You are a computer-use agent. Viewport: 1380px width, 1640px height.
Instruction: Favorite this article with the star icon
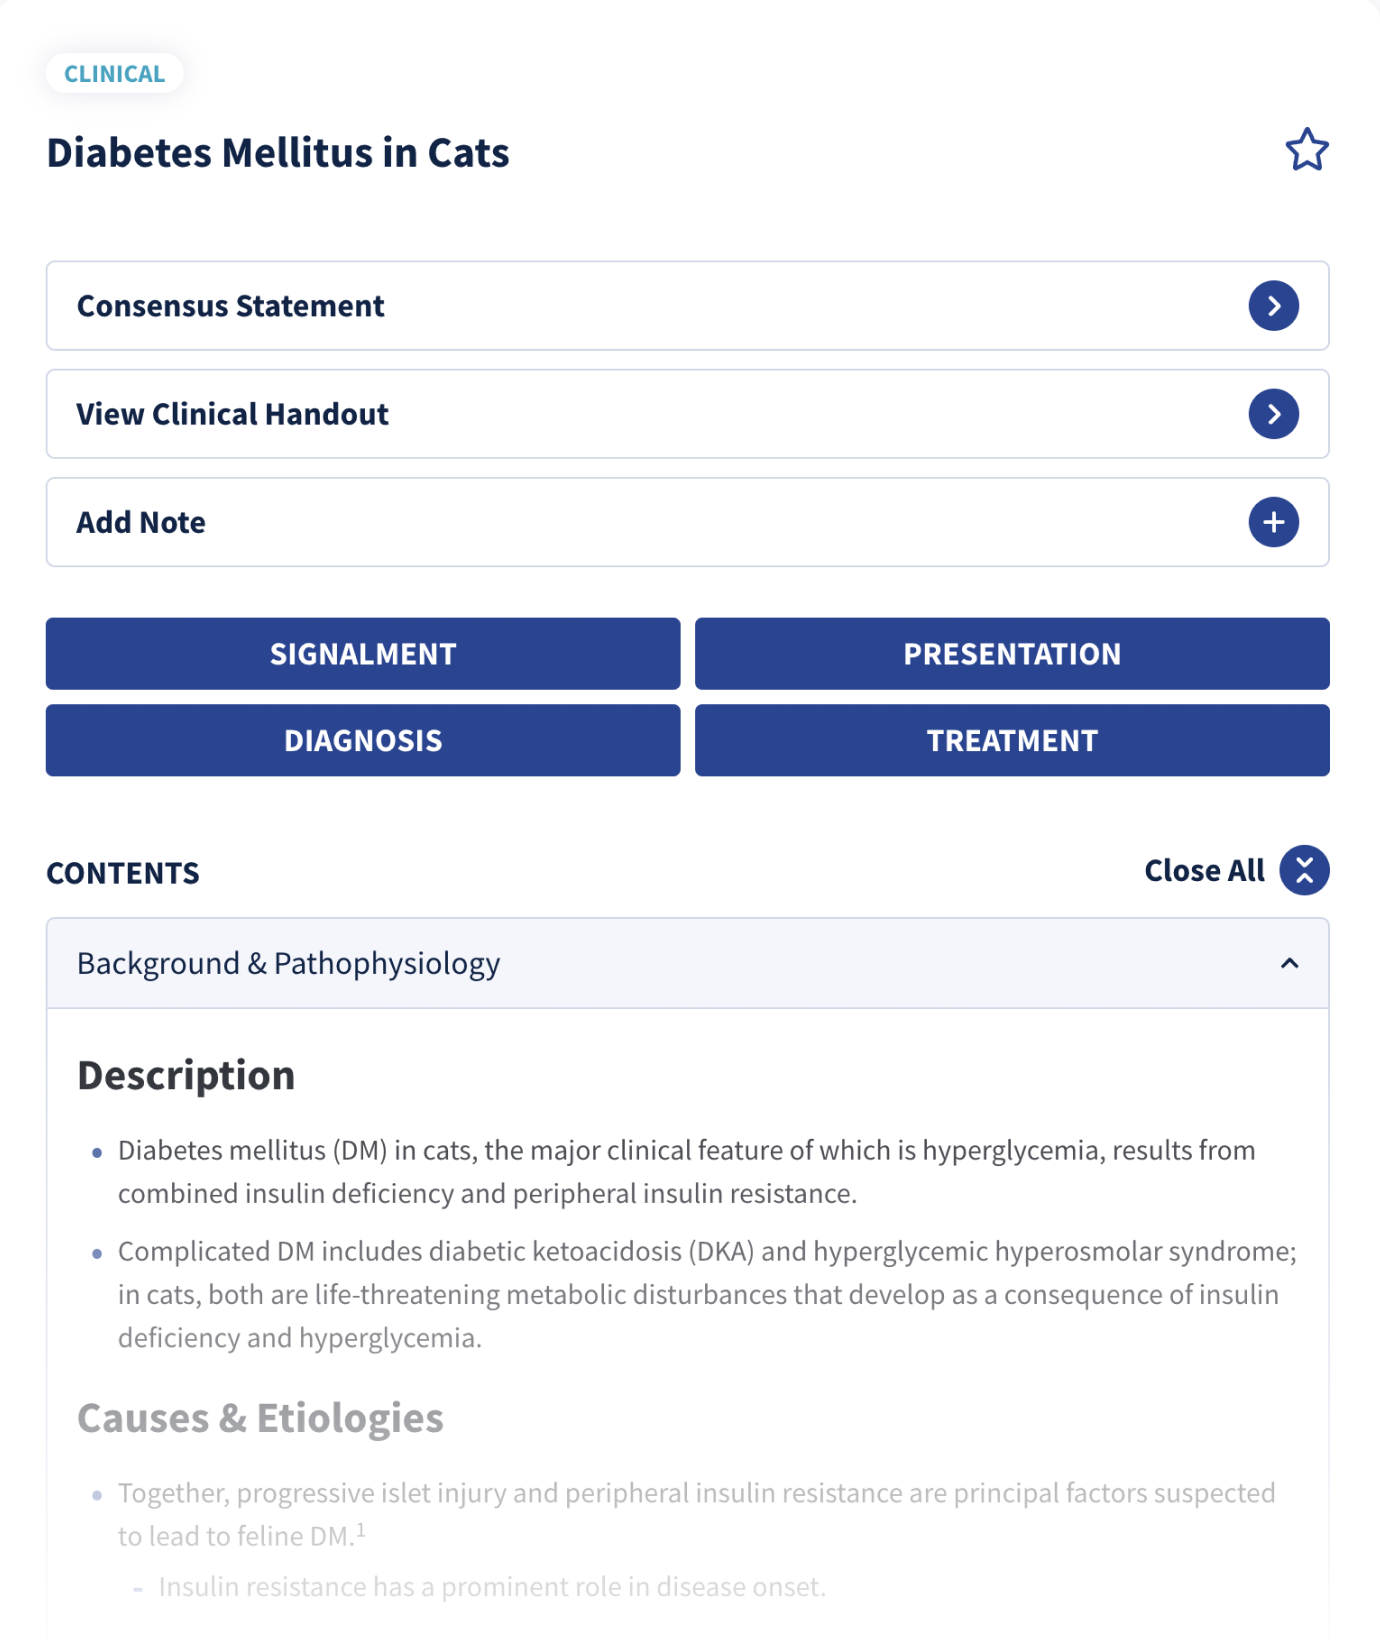1306,150
